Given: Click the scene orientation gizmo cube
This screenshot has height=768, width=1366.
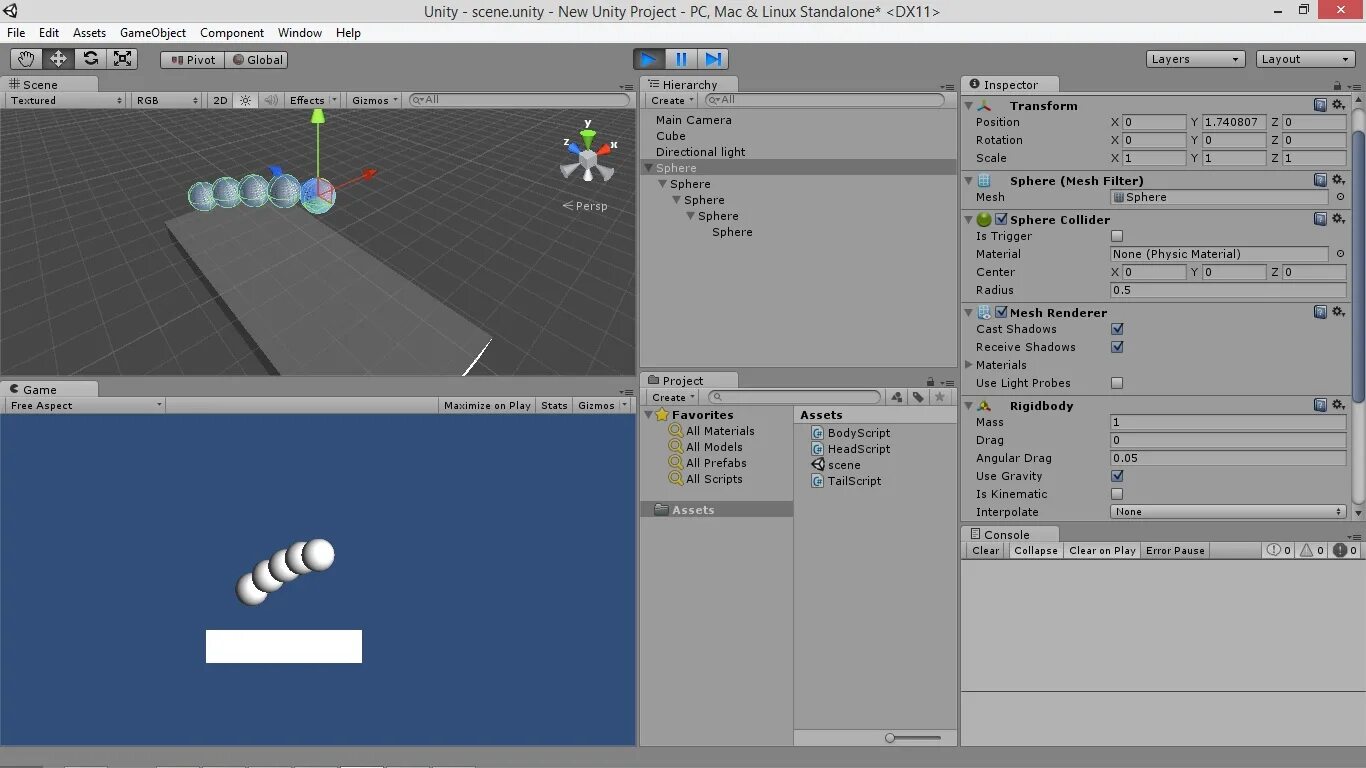Looking at the screenshot, I should coord(588,159).
